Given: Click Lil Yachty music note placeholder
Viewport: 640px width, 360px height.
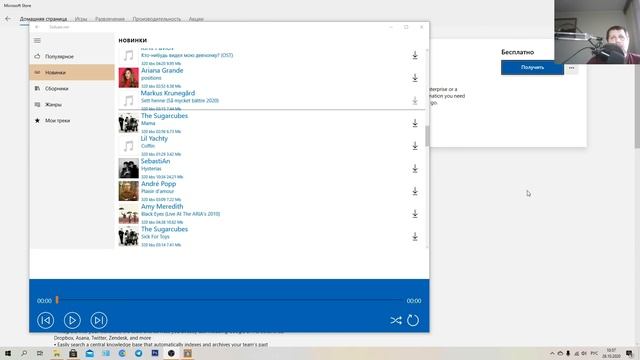Looking at the screenshot, I should coord(129,146).
